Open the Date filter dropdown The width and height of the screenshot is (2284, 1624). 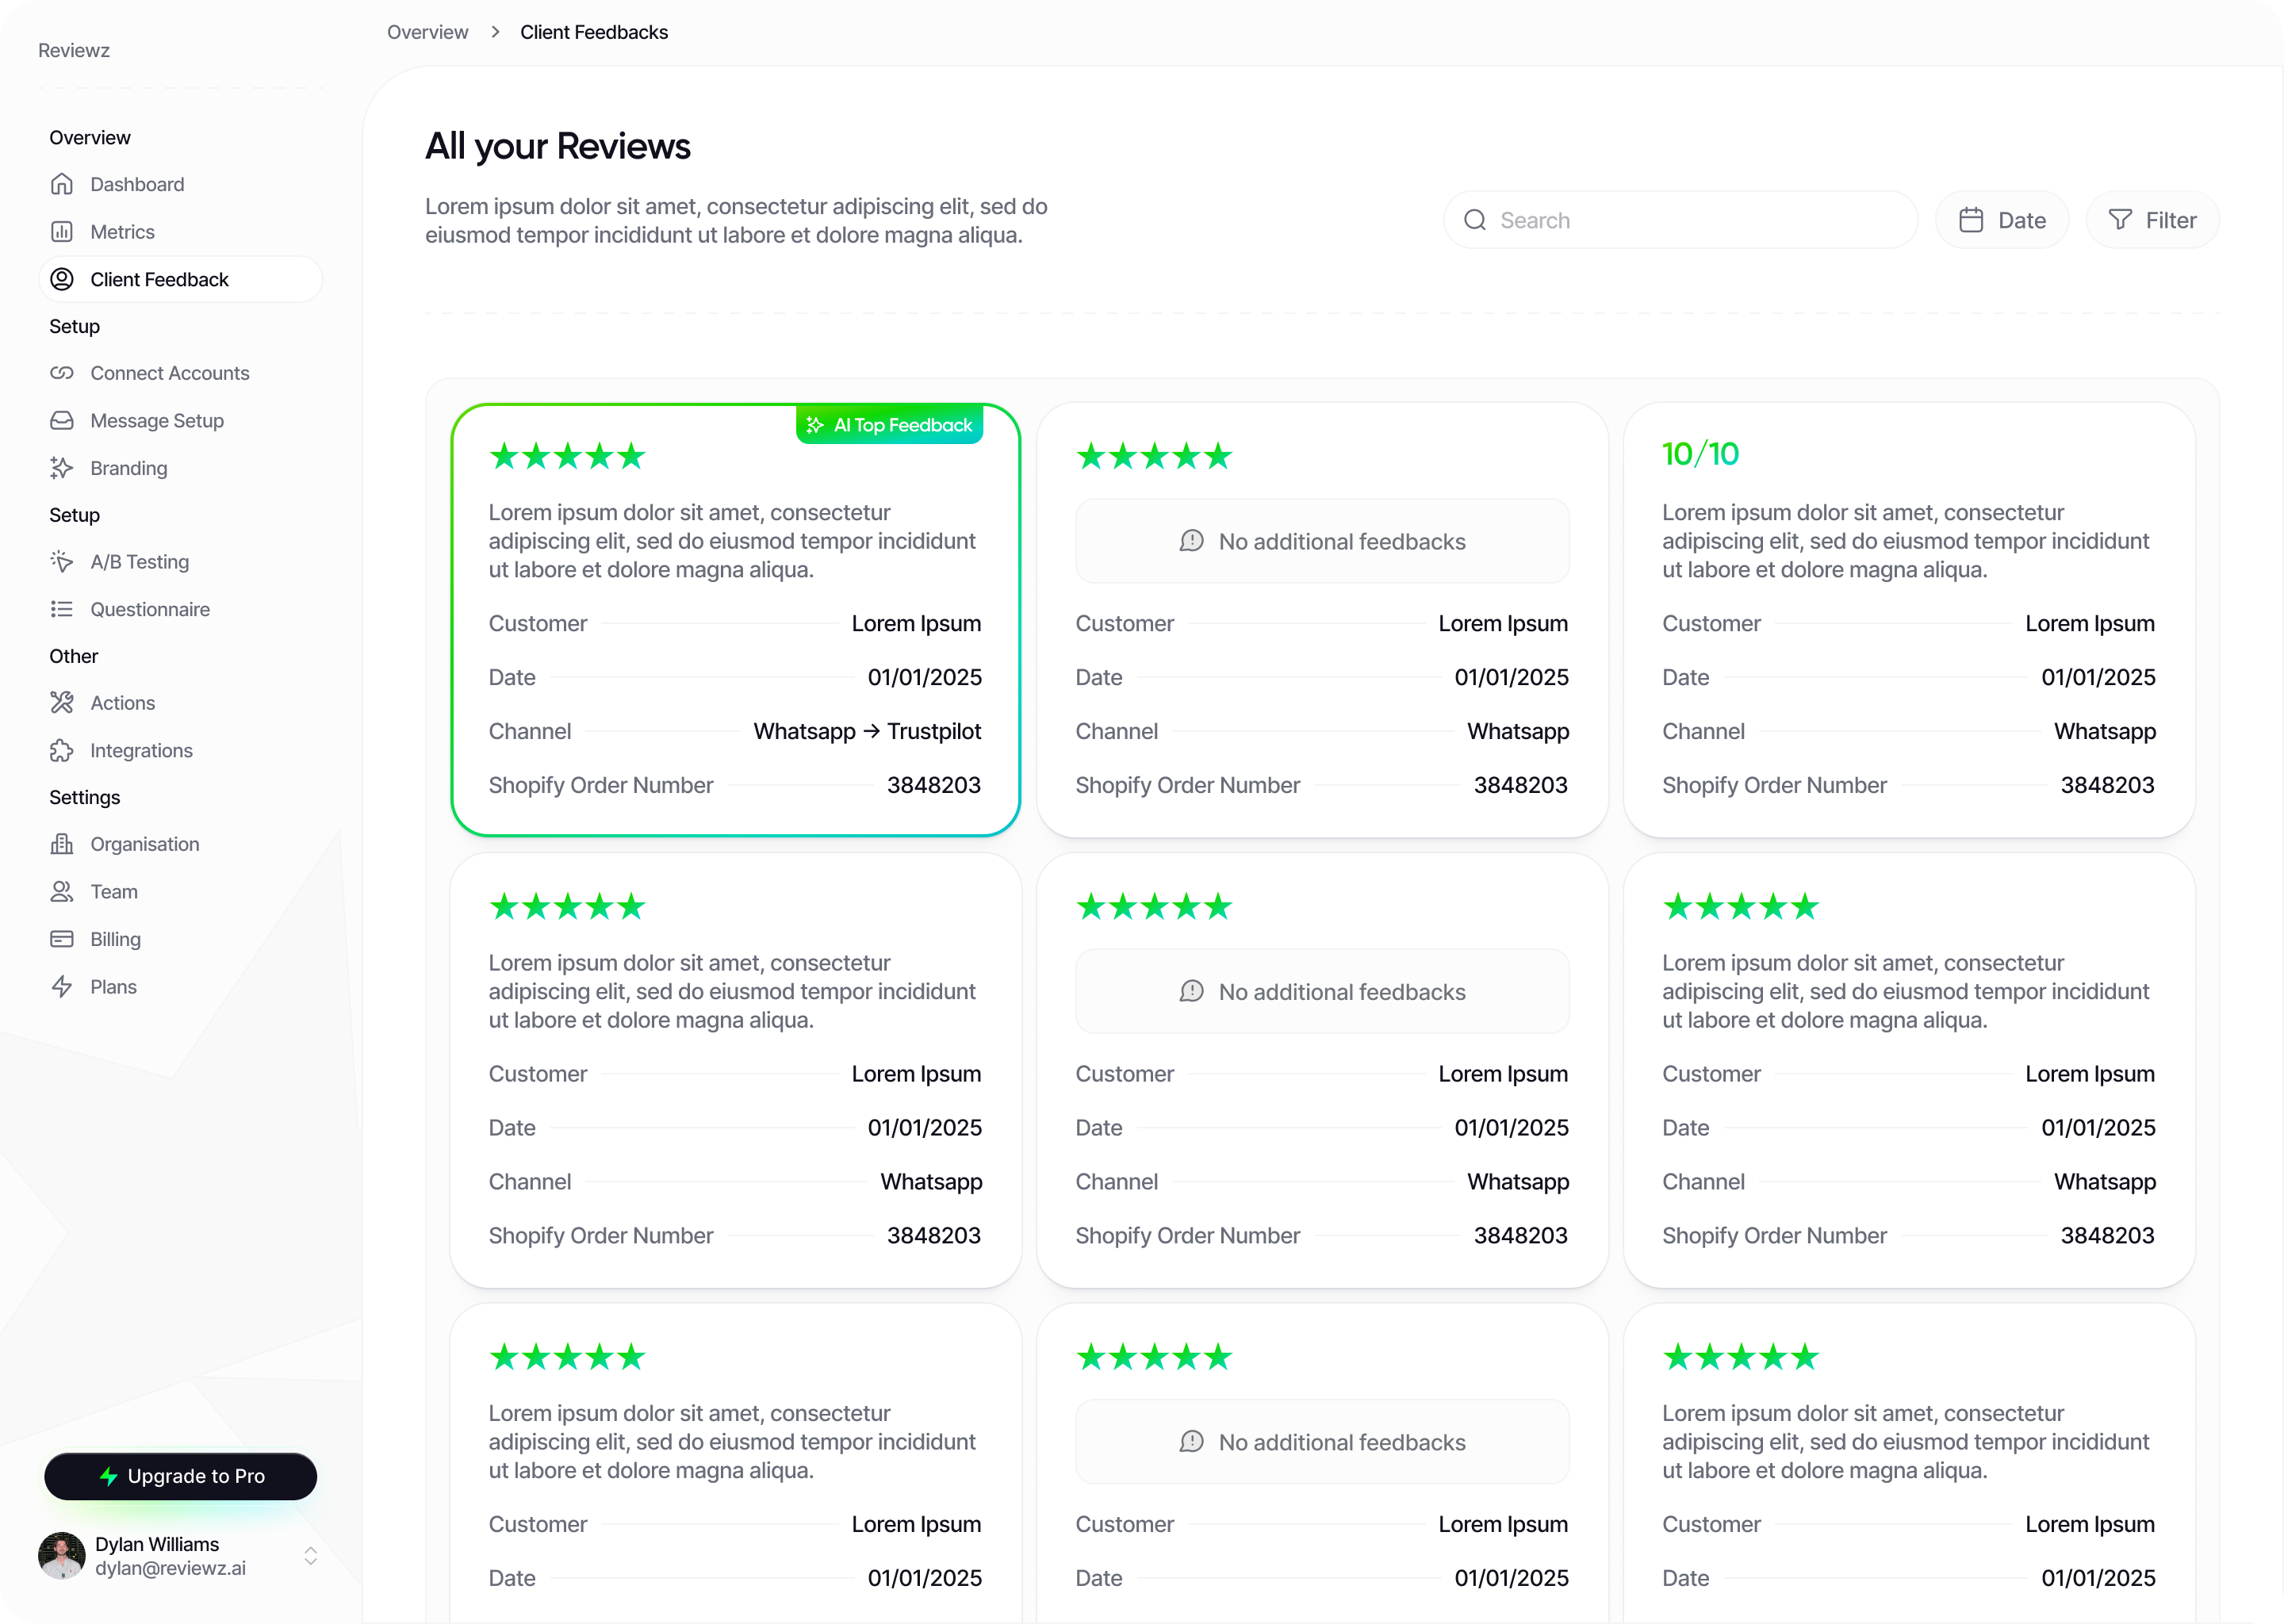coord(2001,220)
